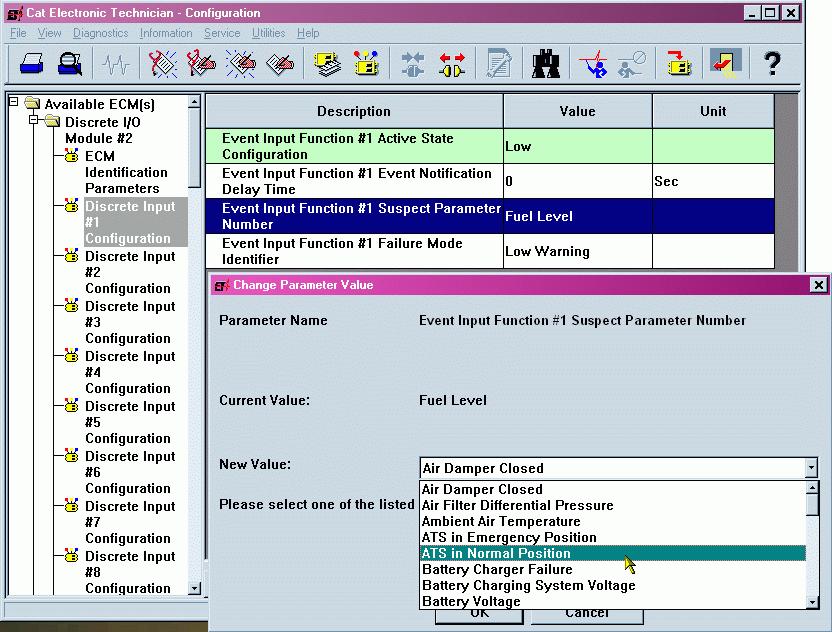Select the Suspect Parameter Number row
832x632 pixels.
click(x=490, y=216)
